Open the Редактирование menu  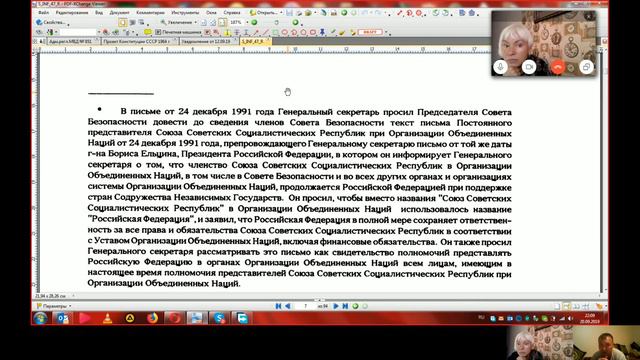coord(72,13)
